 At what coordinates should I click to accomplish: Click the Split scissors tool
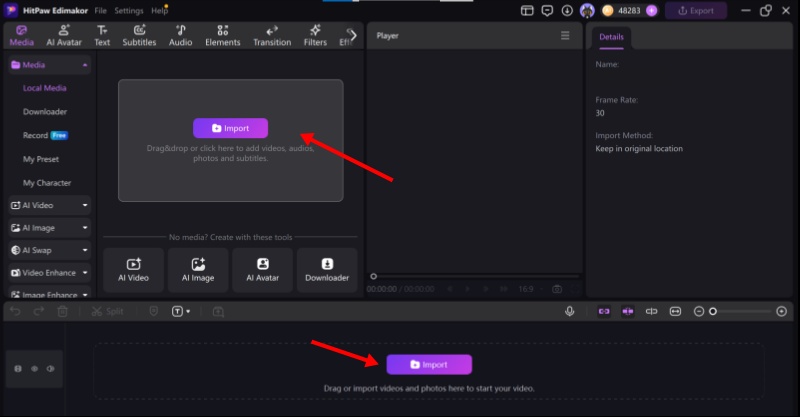[107, 311]
